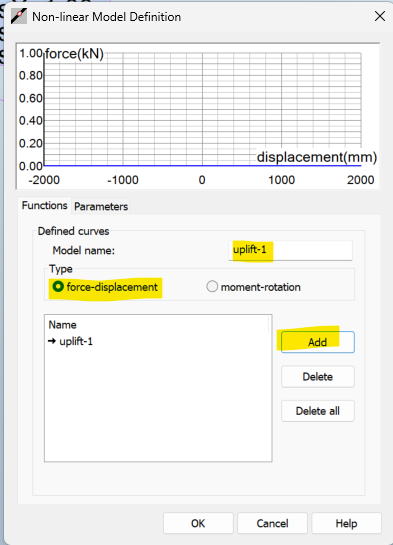The width and height of the screenshot is (393, 545).
Task: Click the force(kN) axis label
Action: coord(74,54)
